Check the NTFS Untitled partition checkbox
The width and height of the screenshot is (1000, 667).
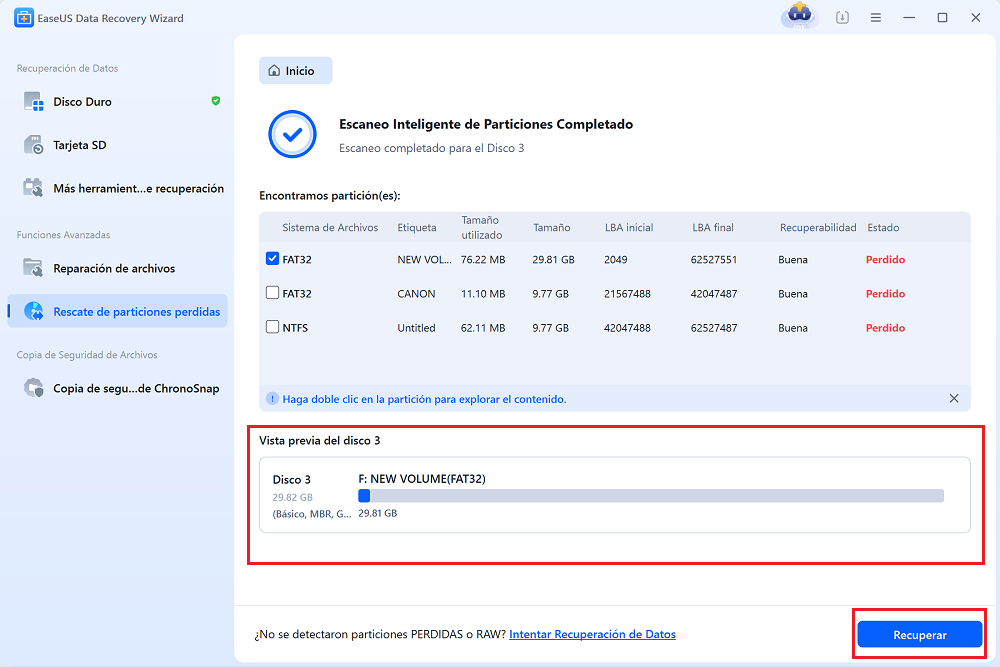click(x=272, y=326)
